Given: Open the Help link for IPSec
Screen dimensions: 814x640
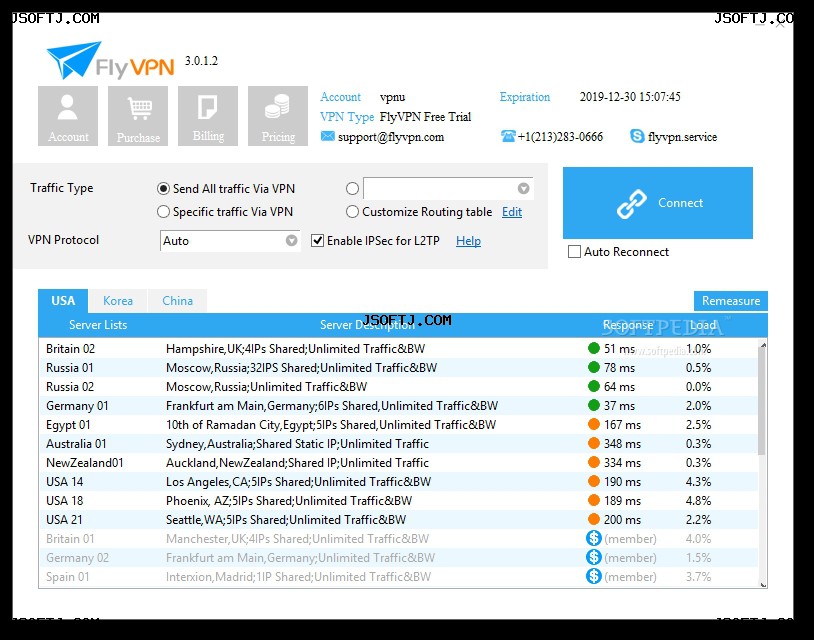Looking at the screenshot, I should point(468,241).
